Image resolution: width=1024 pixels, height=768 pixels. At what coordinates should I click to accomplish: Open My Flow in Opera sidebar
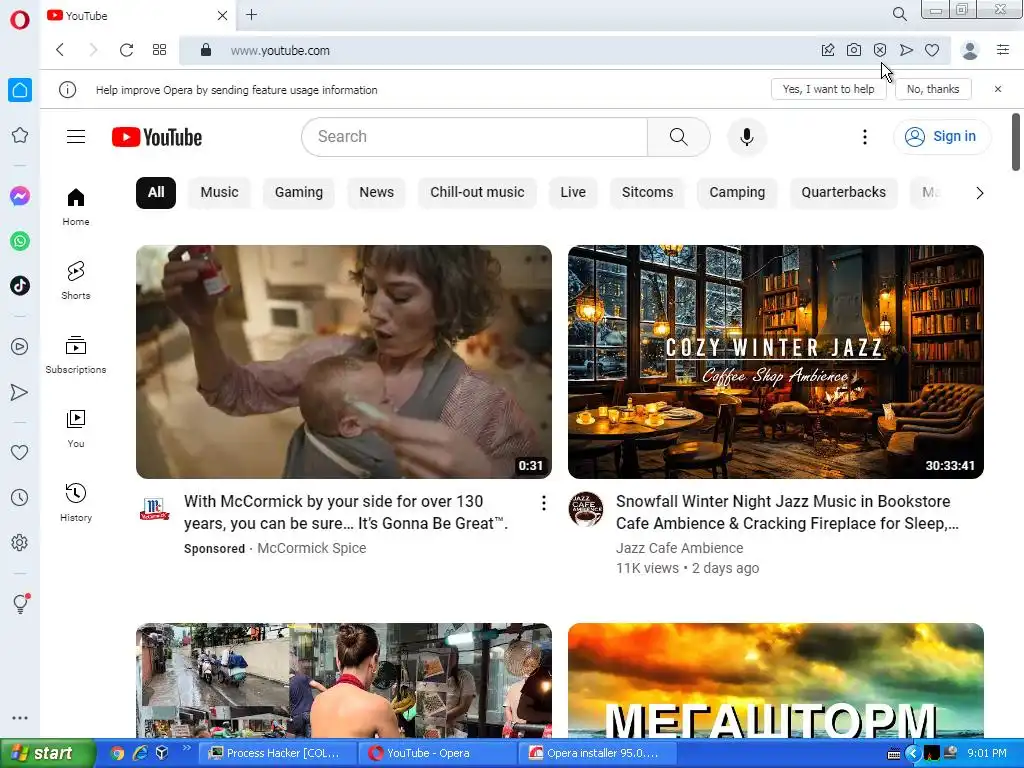point(20,392)
